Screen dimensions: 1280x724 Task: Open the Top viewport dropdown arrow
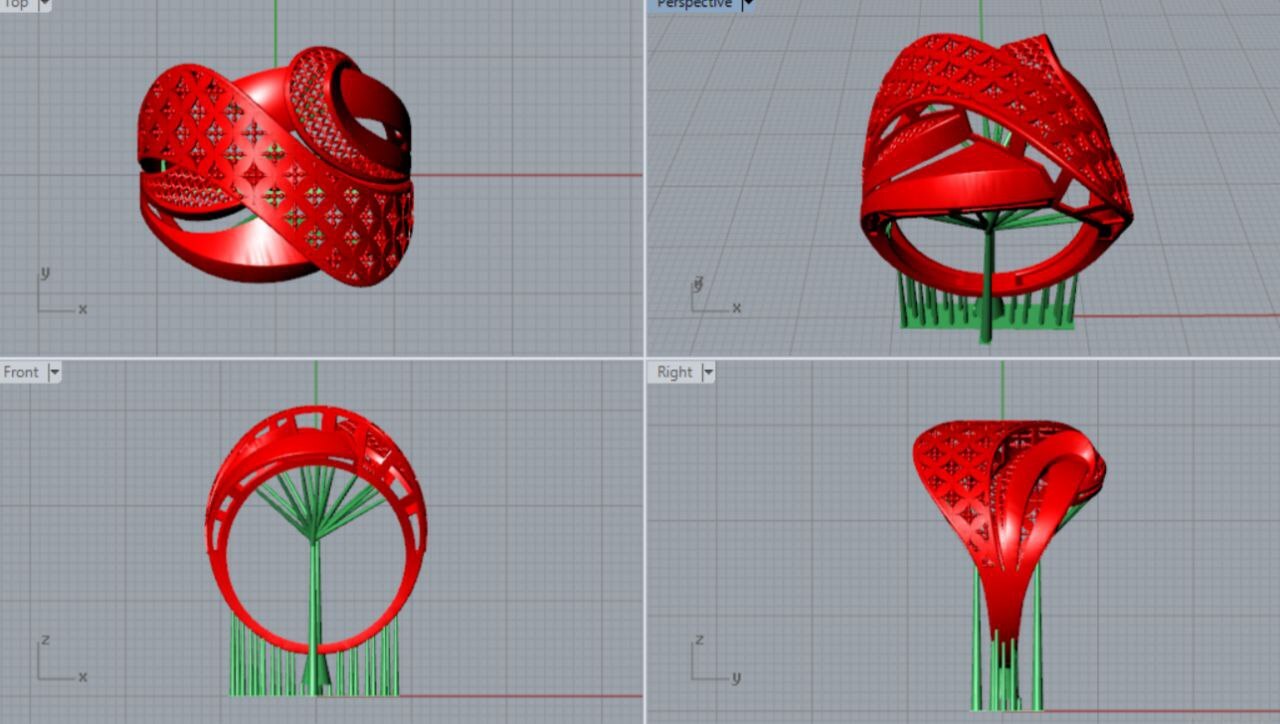pos(44,4)
